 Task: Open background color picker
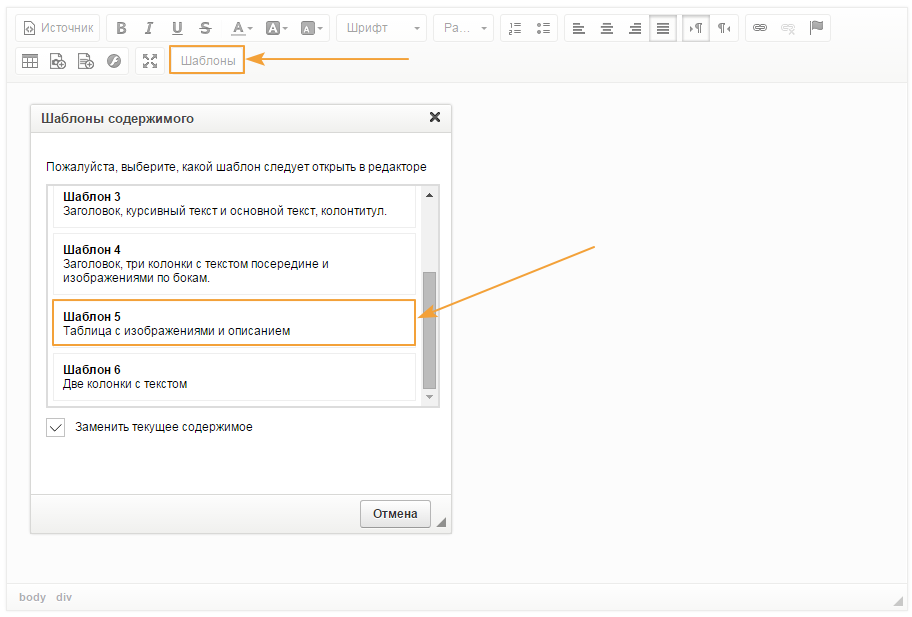[276, 28]
